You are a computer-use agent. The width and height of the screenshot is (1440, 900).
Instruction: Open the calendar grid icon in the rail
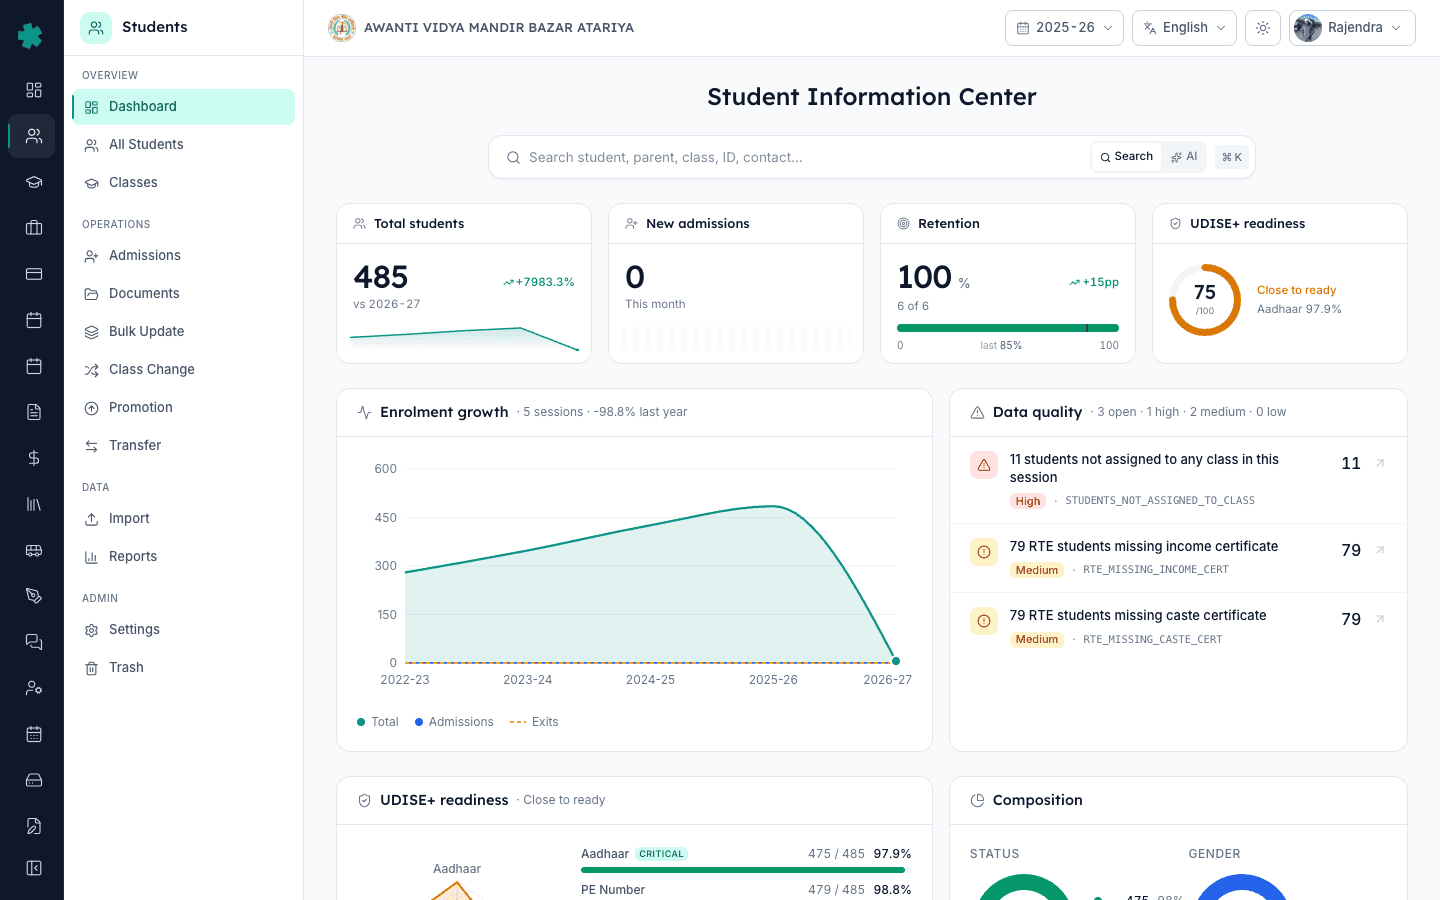tap(34, 734)
